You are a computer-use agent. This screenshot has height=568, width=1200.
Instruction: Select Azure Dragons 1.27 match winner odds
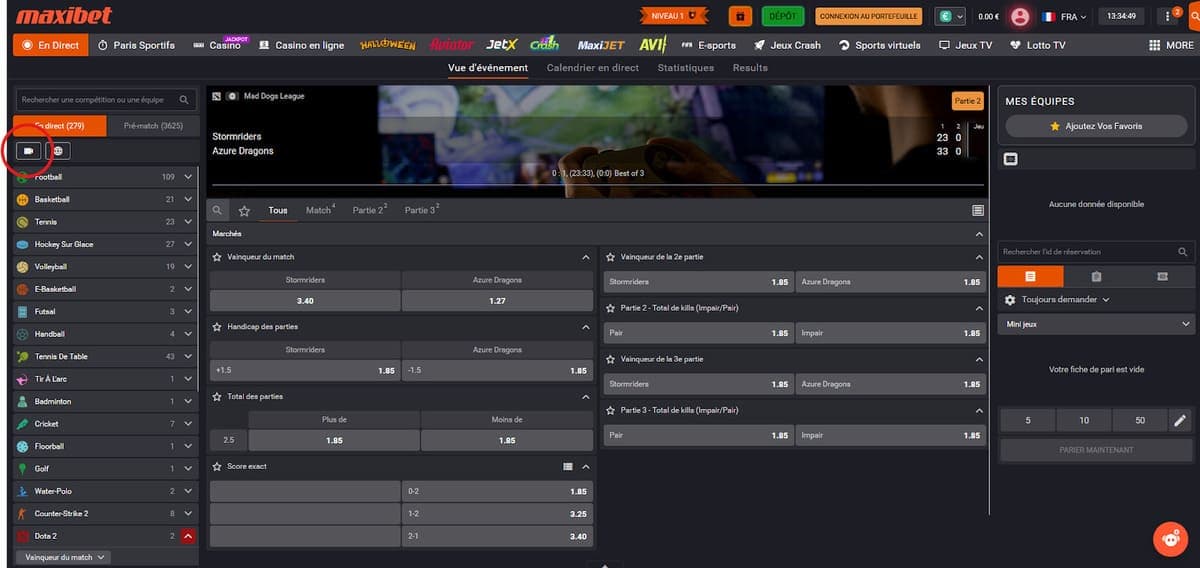point(497,300)
